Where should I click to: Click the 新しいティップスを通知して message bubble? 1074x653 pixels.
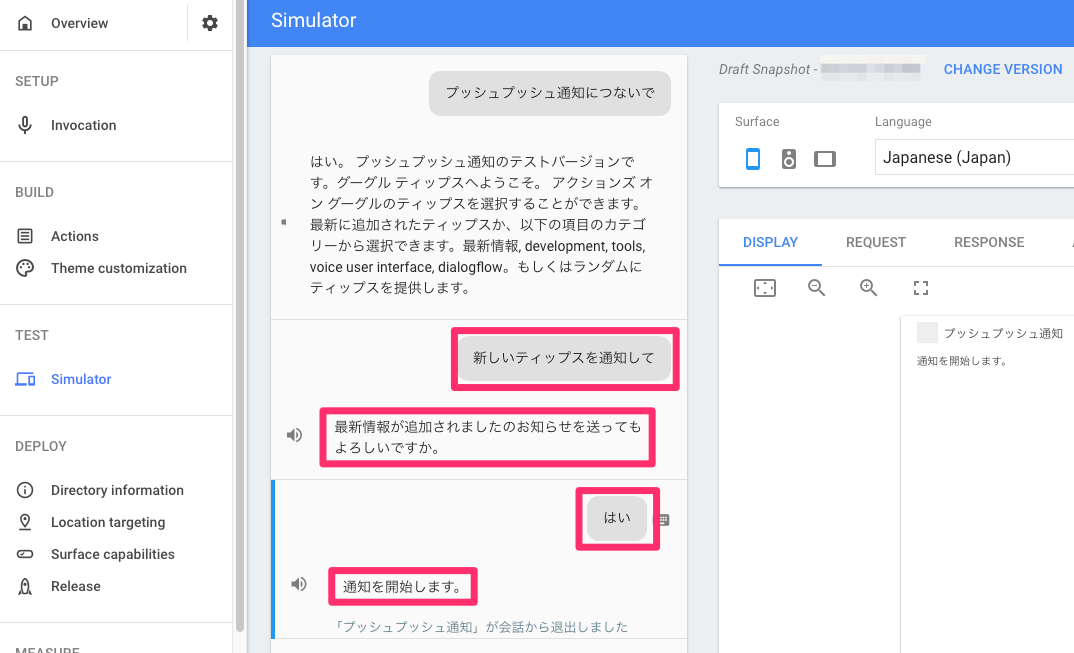click(564, 357)
